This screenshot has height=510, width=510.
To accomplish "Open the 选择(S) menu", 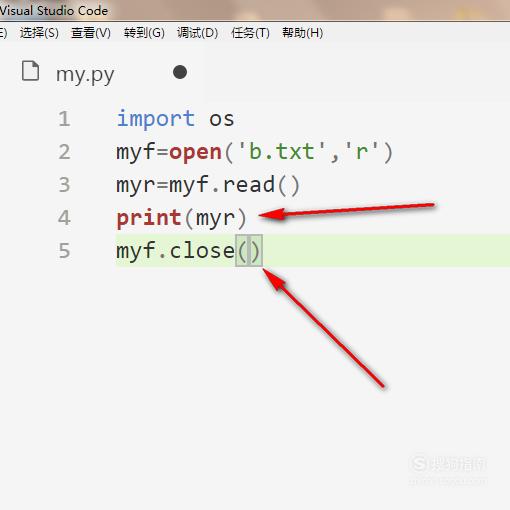I will pos(39,33).
